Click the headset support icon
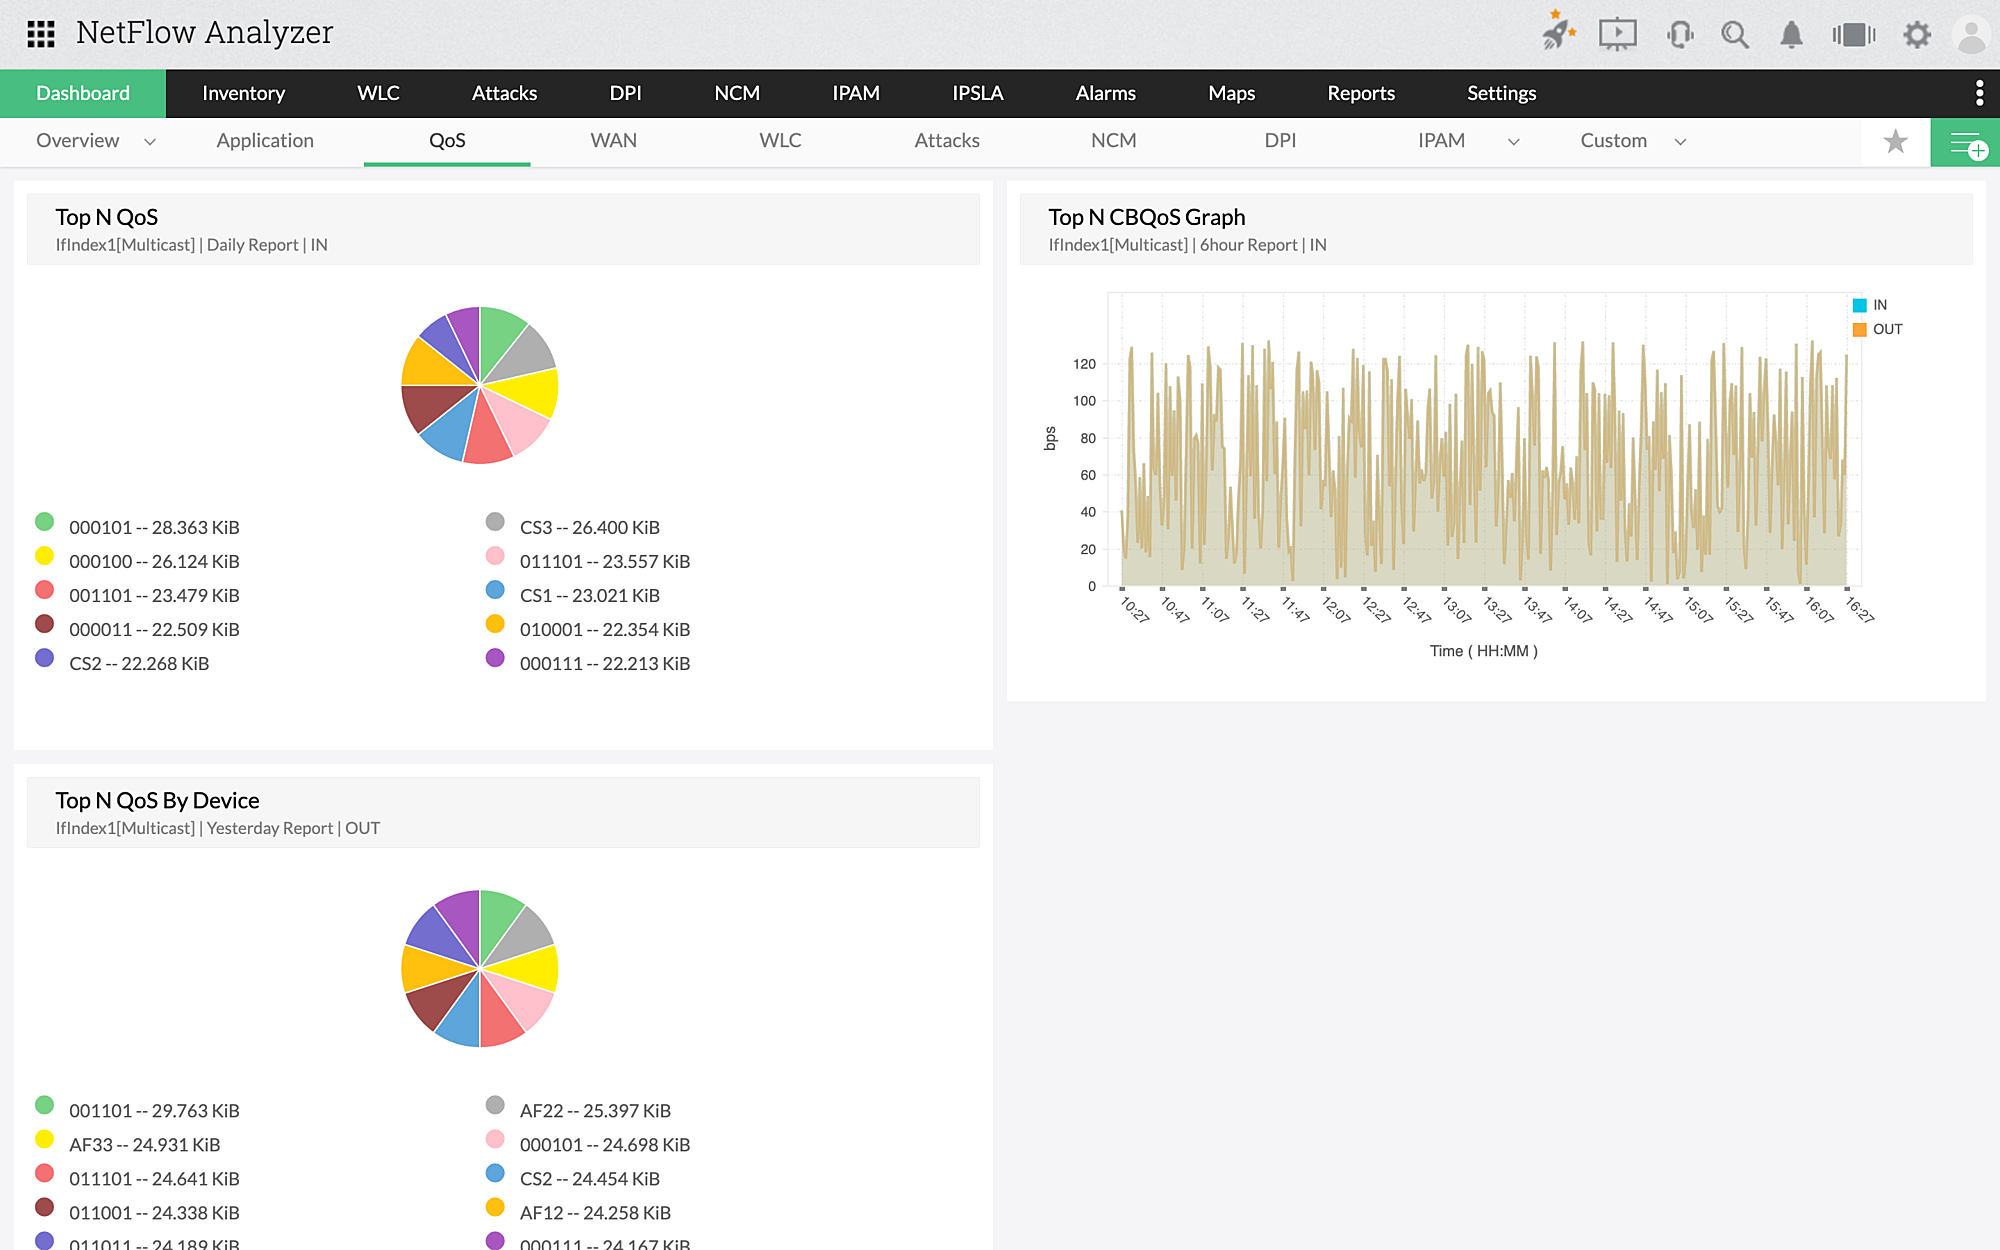This screenshot has height=1250, width=2000. pyautogui.click(x=1680, y=35)
